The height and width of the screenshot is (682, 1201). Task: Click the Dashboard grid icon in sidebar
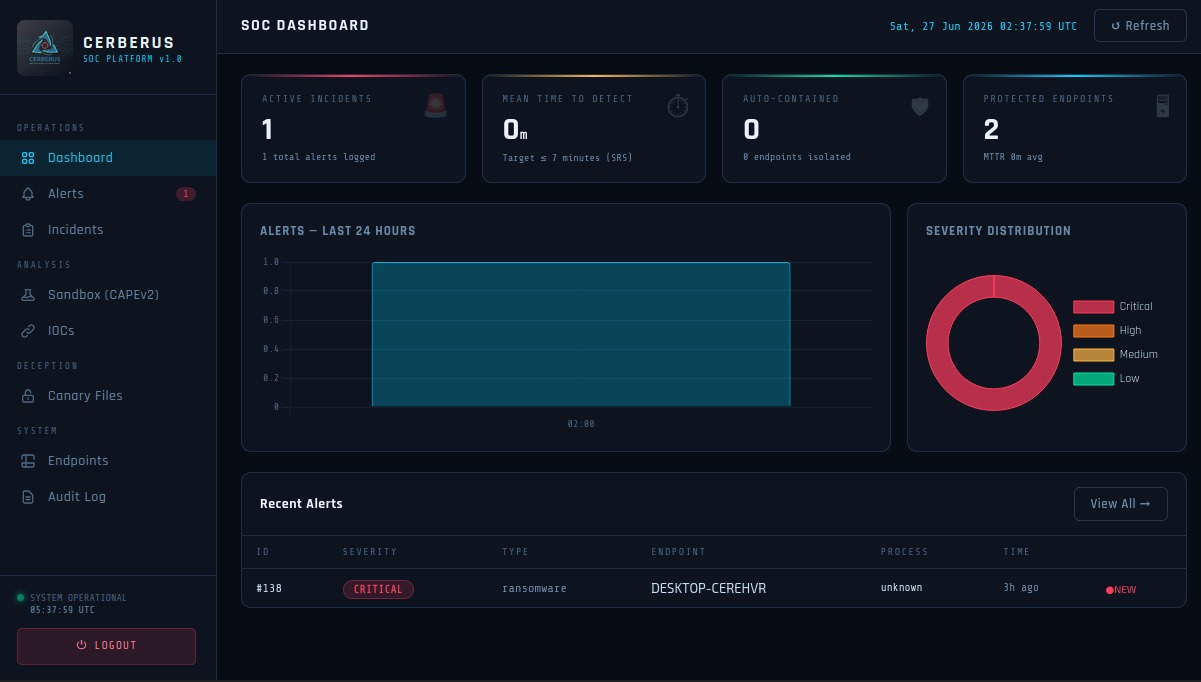[x=28, y=158]
